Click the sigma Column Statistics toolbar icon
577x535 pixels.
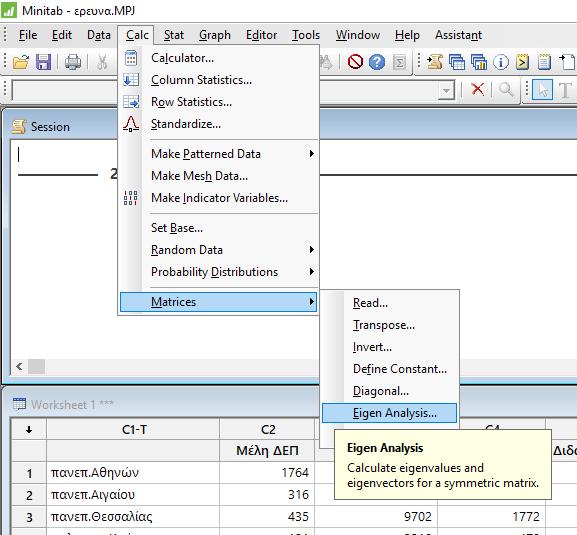[x=399, y=62]
